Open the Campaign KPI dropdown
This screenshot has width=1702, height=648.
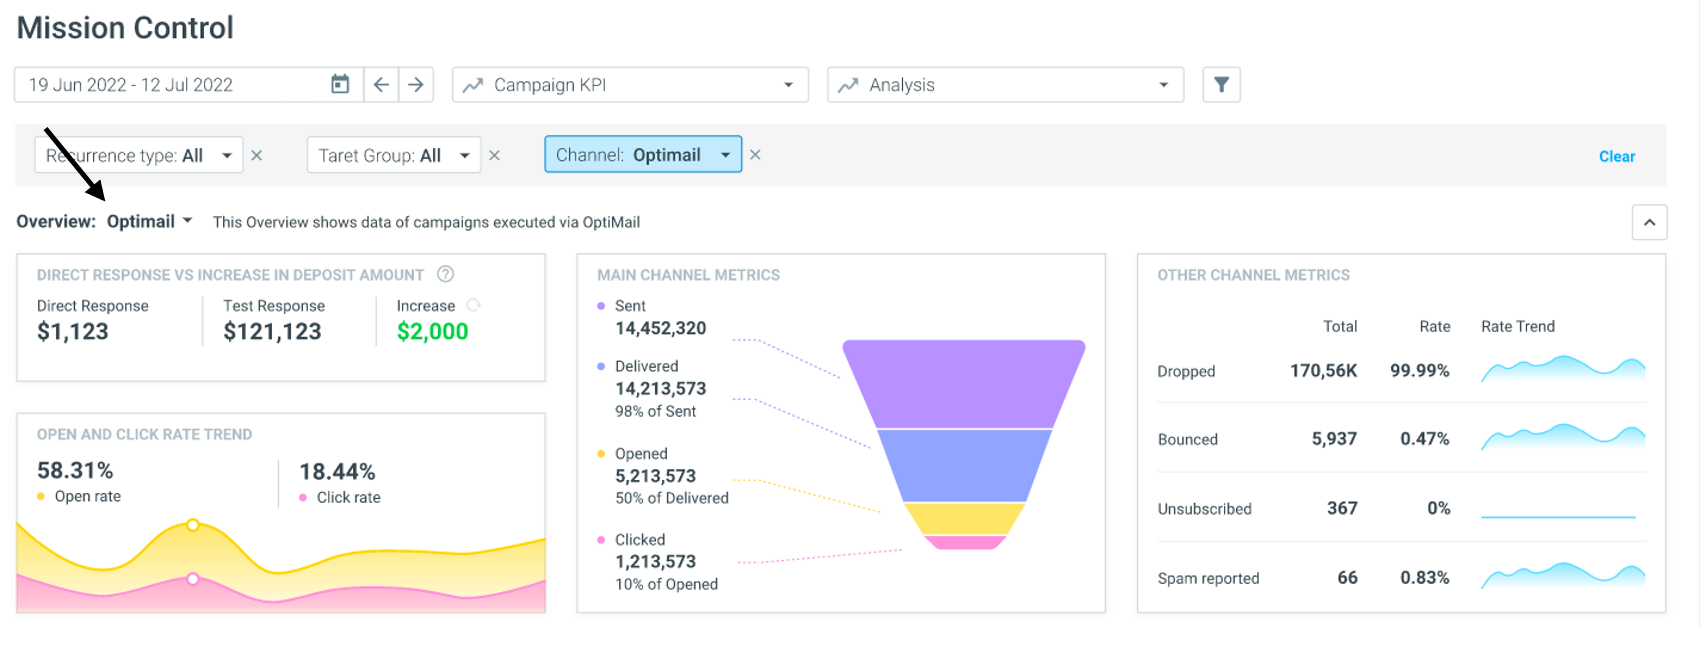click(x=630, y=85)
